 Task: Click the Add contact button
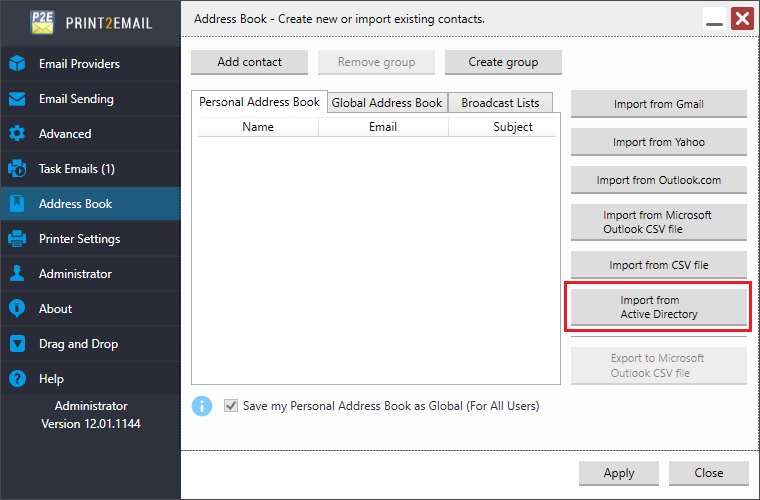pos(249,62)
